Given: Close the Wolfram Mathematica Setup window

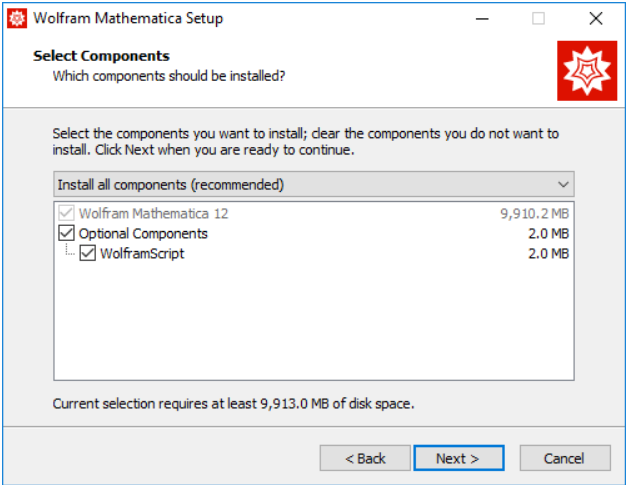Looking at the screenshot, I should point(596,18).
